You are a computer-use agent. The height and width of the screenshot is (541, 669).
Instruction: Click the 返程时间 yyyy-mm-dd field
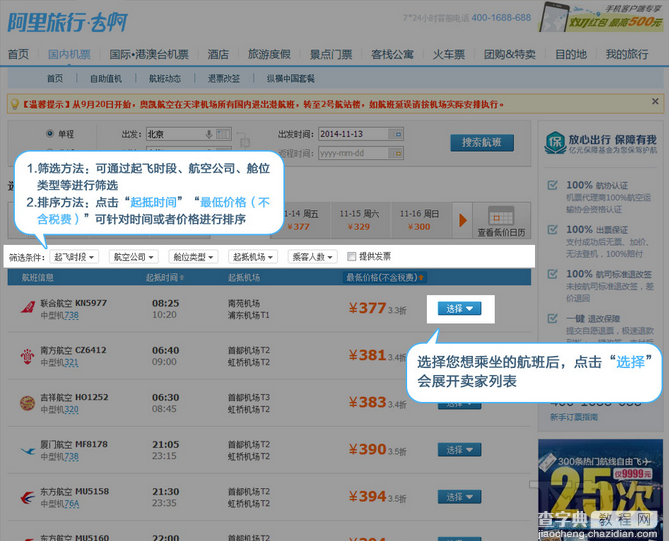click(x=361, y=153)
